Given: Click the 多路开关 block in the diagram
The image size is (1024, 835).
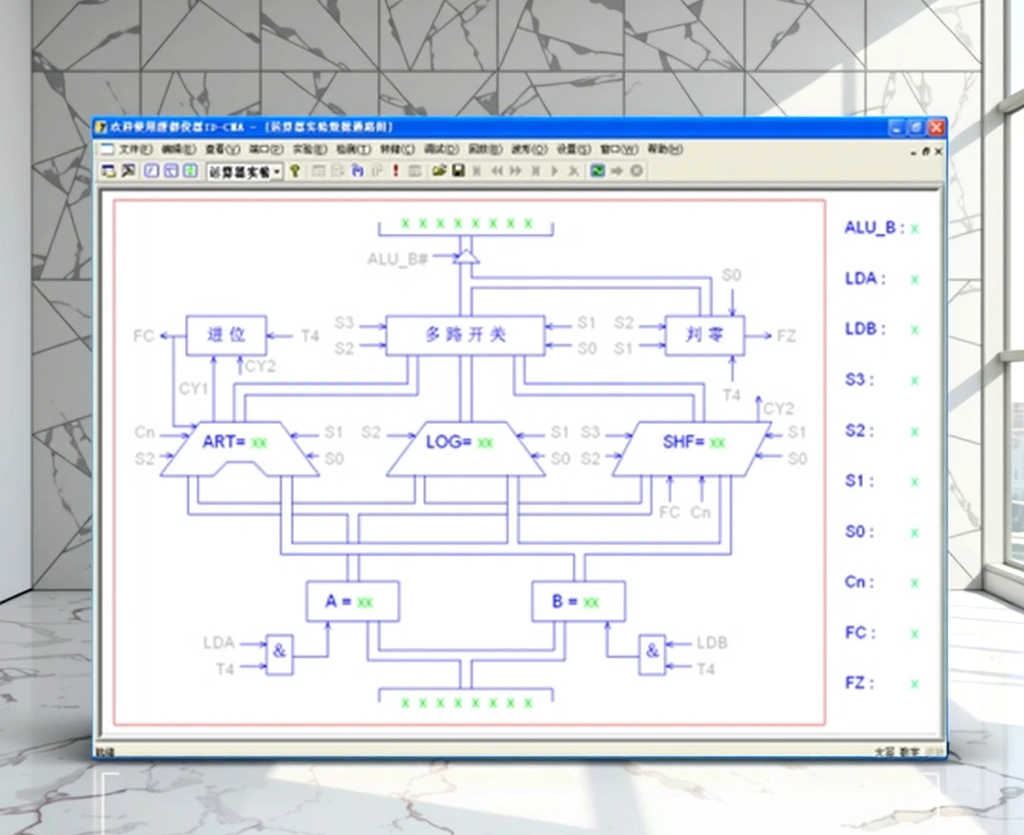Looking at the screenshot, I should tap(465, 335).
